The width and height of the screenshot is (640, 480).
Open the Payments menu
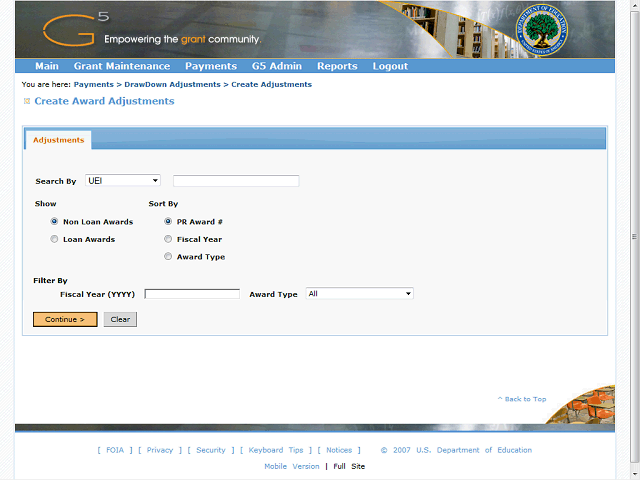tap(211, 66)
